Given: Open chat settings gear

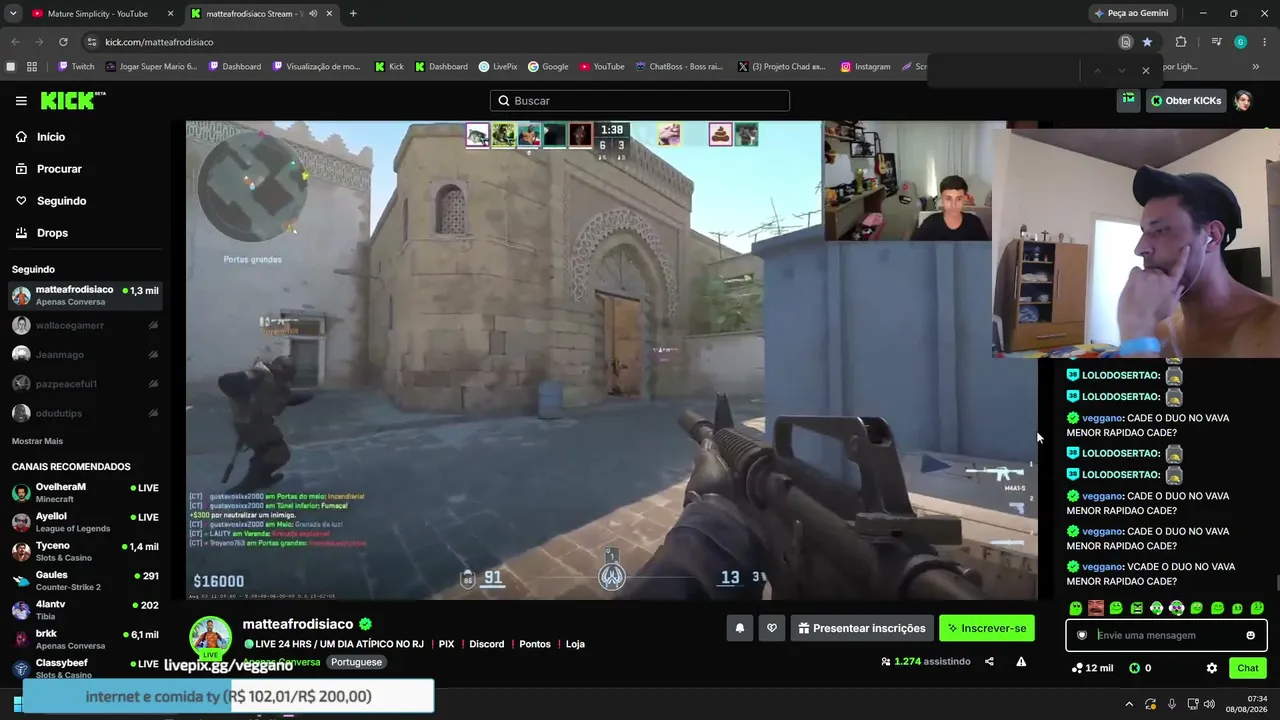Looking at the screenshot, I should click(1212, 668).
